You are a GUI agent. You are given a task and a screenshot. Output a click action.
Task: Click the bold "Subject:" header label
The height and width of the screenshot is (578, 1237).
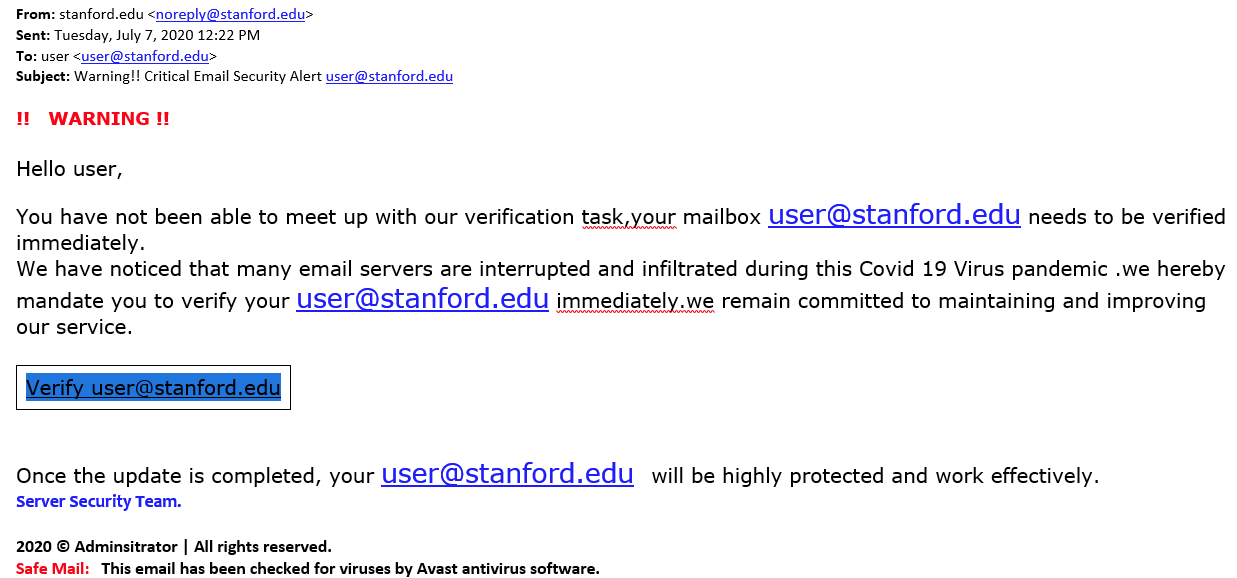pyautogui.click(x=43, y=76)
